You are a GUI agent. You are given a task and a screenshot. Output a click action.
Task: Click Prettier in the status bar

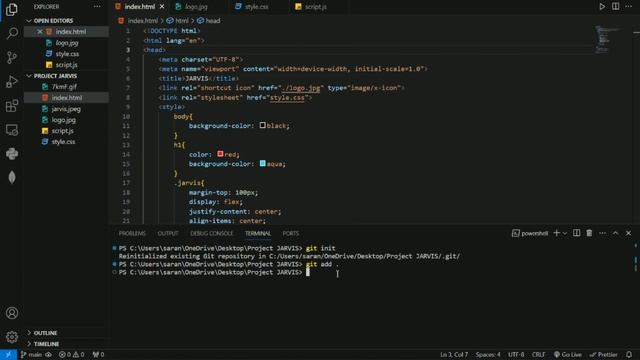point(603,354)
